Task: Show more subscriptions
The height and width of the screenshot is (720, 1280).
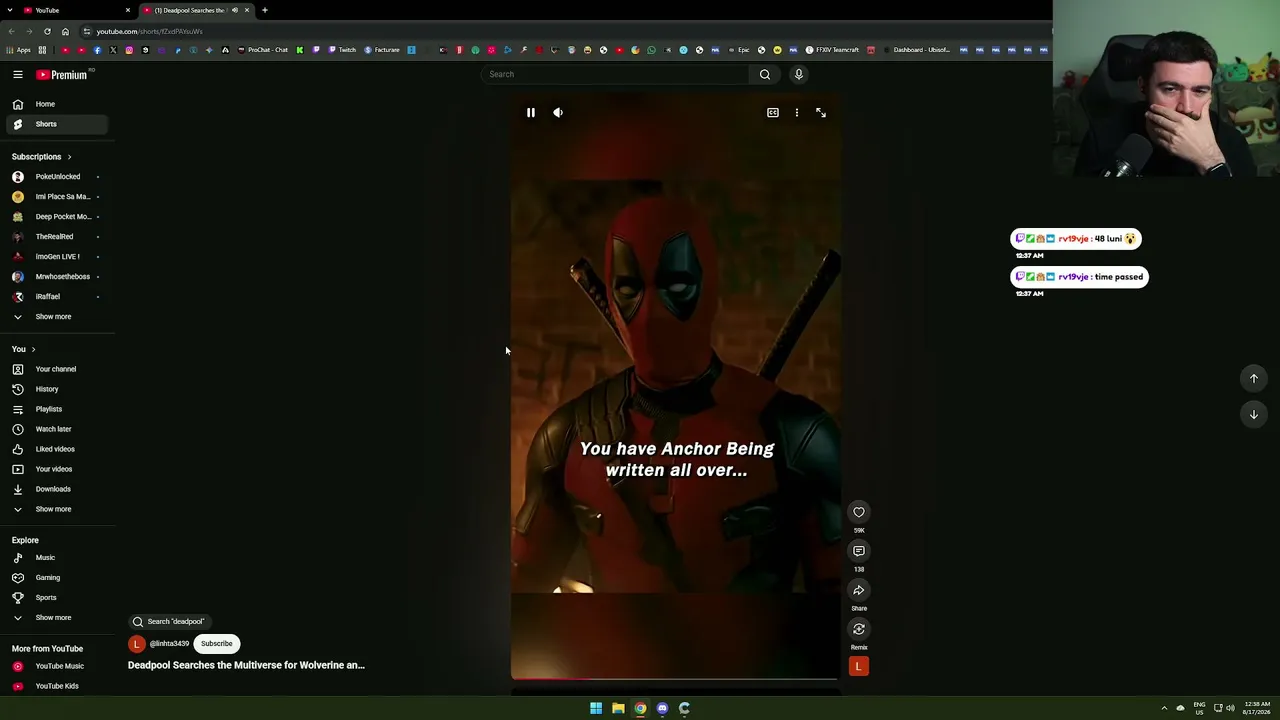Action: point(57,317)
